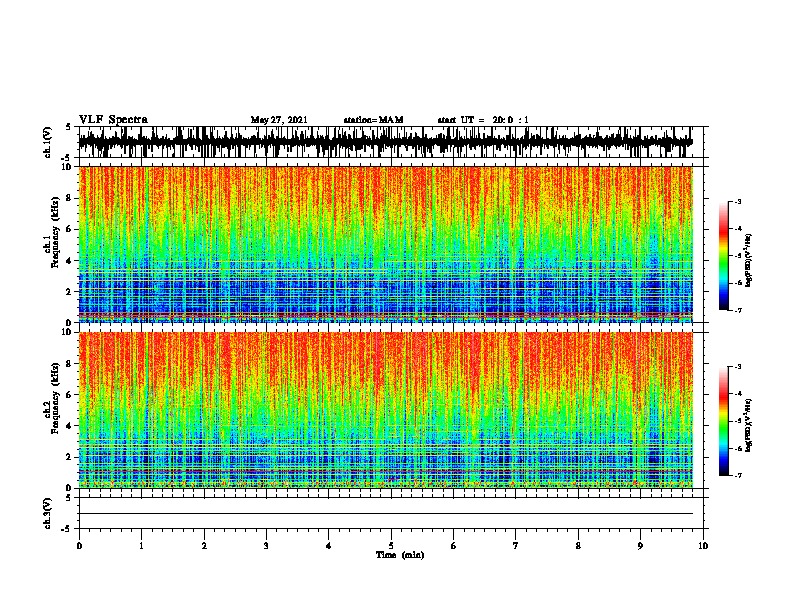Click the "8" minute tick on time axis
Image resolution: width=792 pixels, height=612 pixels.
pyautogui.click(x=578, y=546)
